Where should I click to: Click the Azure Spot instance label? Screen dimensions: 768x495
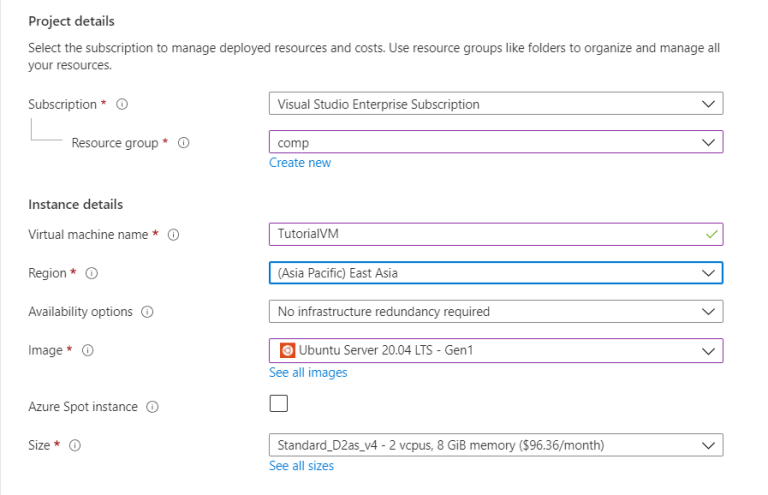click(x=83, y=407)
